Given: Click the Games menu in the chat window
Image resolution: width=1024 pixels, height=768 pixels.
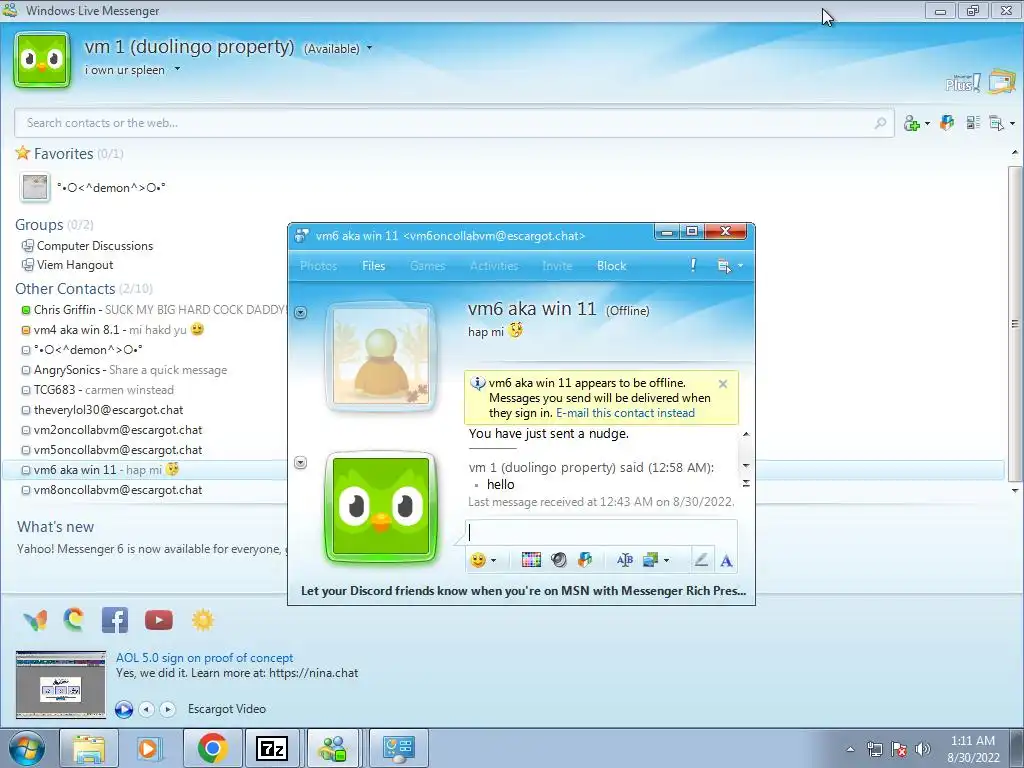Looking at the screenshot, I should click(x=428, y=266).
